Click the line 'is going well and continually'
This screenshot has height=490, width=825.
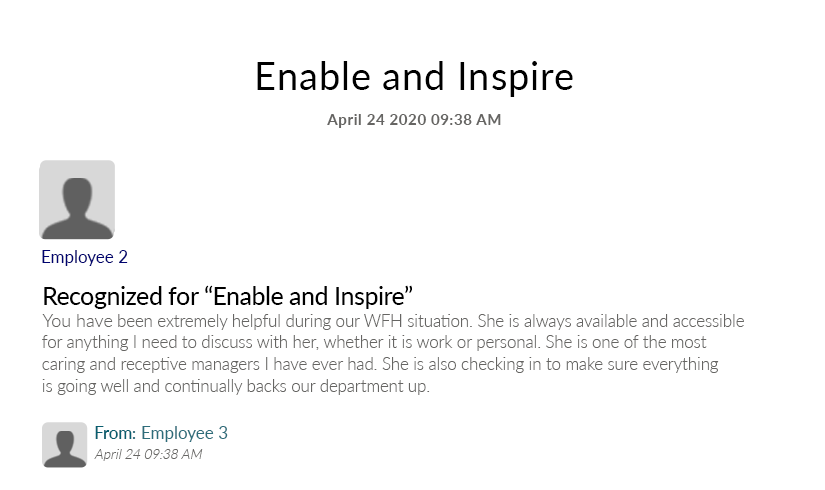pyautogui.click(x=236, y=386)
